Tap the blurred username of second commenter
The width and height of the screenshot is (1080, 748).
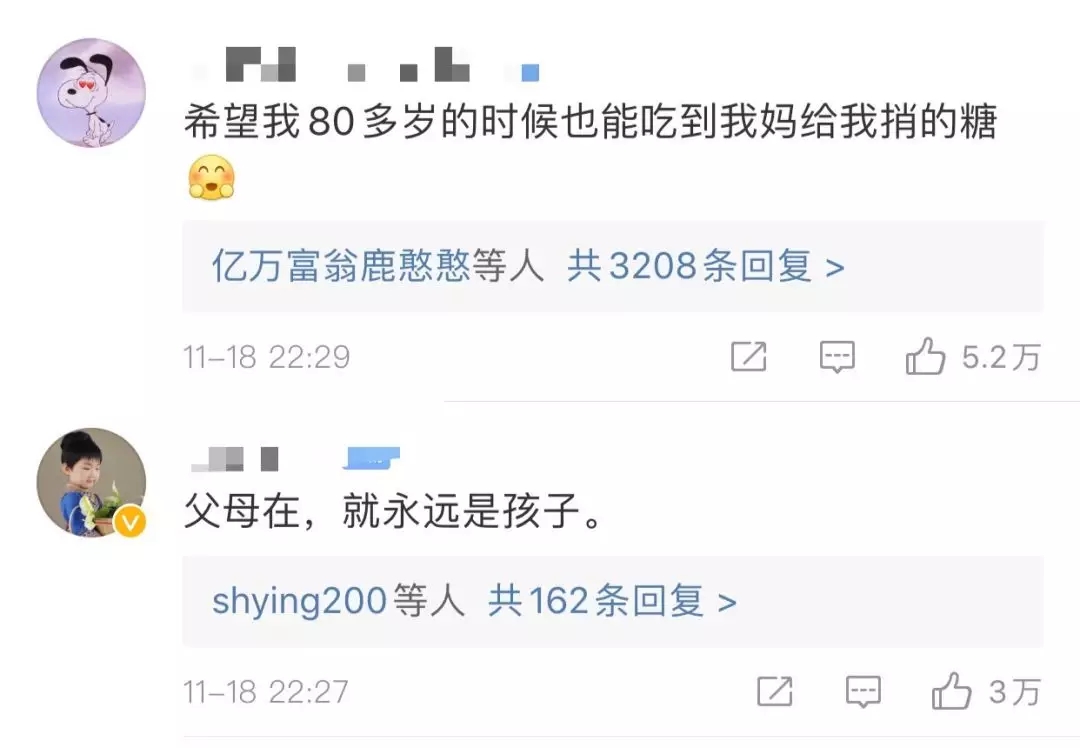(235, 459)
